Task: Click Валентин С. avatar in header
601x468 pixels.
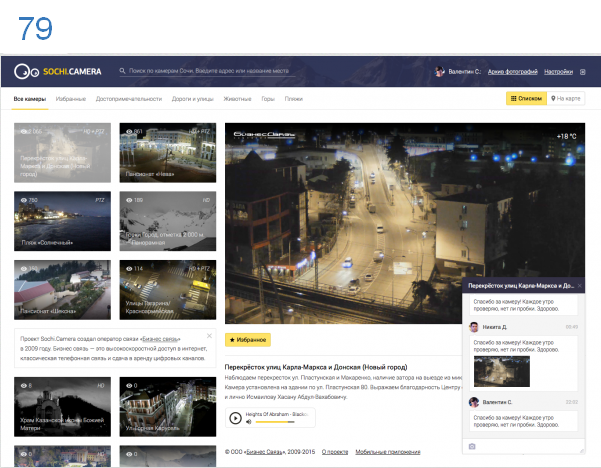Action: [x=439, y=72]
